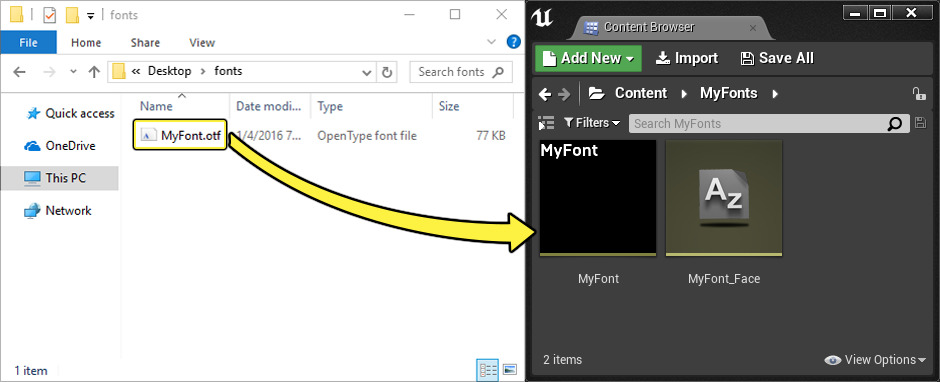Select OneDrive in navigation pane
Image resolution: width=940 pixels, height=382 pixels.
pos(59,146)
